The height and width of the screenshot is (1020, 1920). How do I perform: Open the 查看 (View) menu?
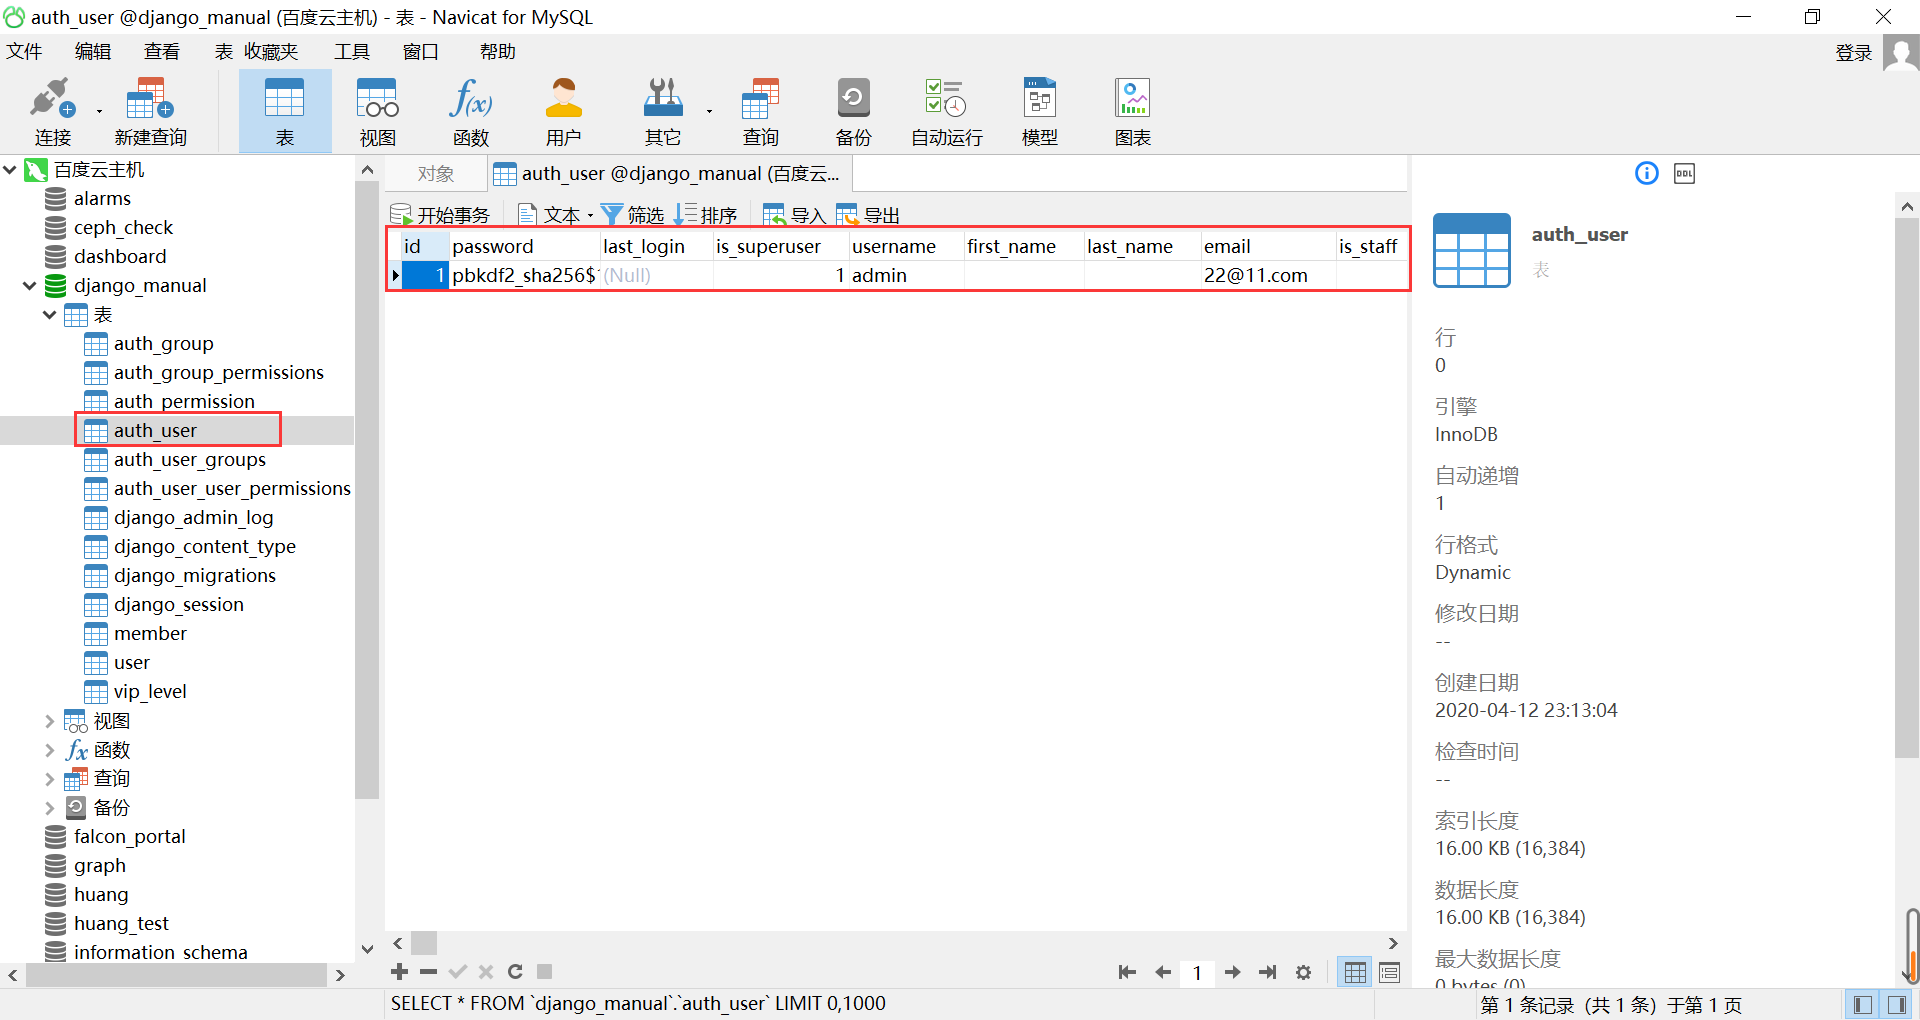[x=162, y=51]
